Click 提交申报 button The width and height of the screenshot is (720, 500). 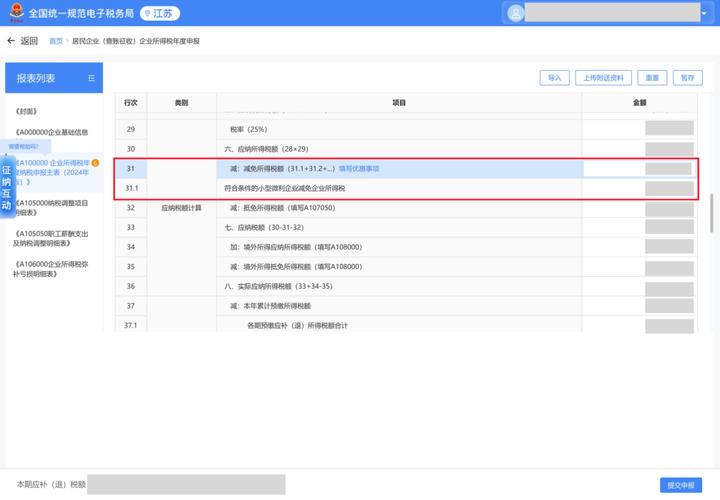coord(681,485)
